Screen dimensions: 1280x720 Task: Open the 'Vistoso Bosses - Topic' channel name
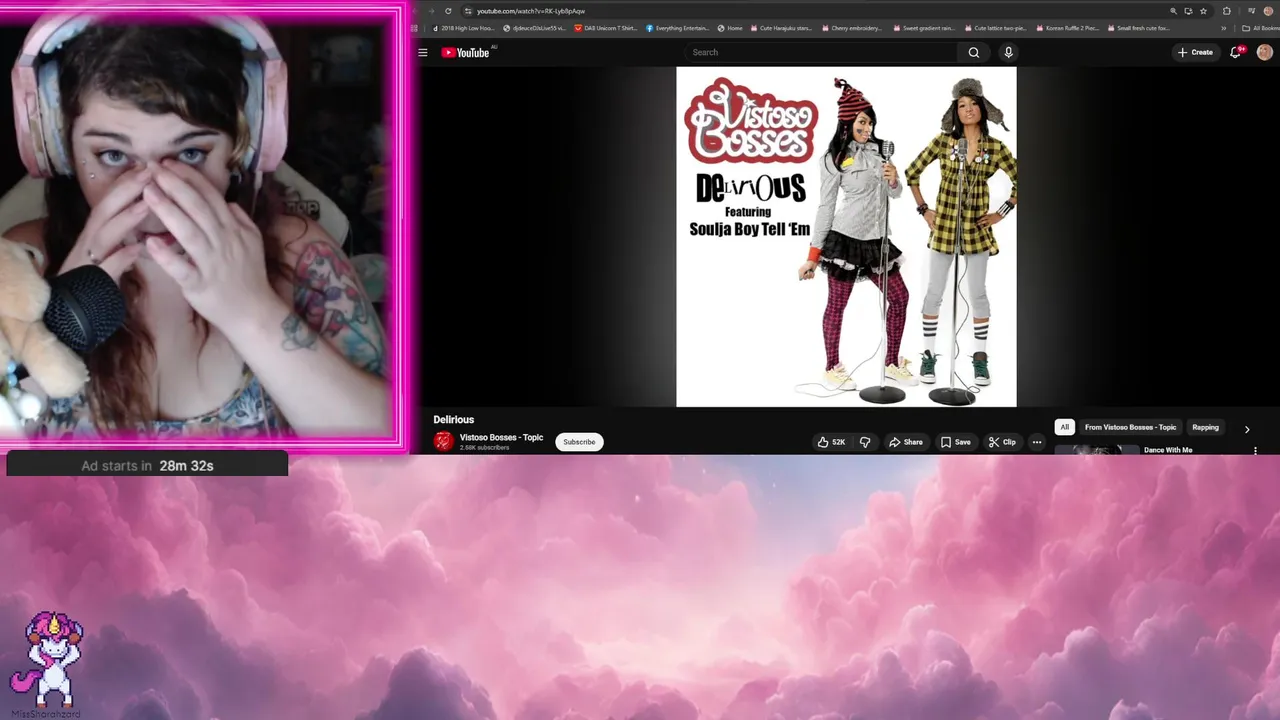(501, 437)
